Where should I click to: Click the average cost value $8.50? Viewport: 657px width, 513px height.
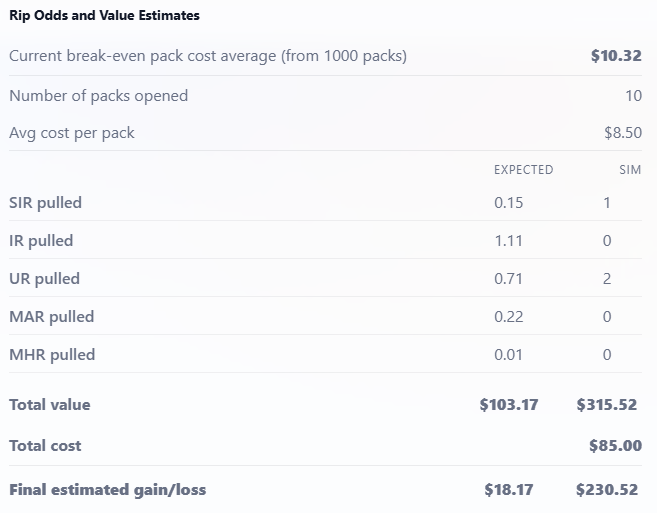click(x=622, y=133)
